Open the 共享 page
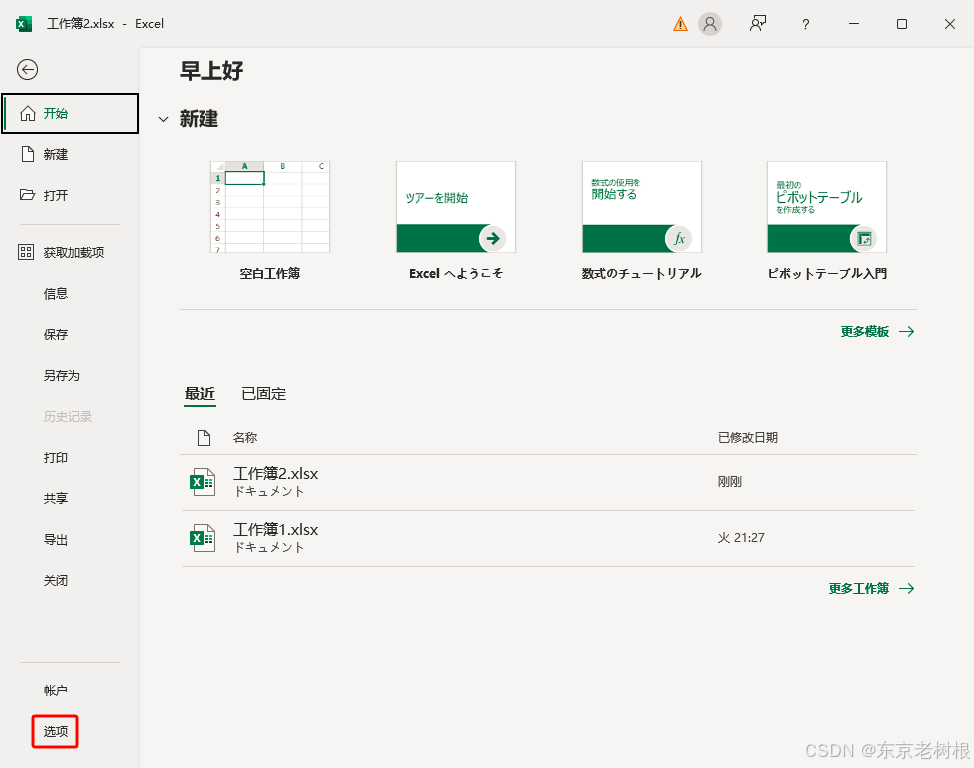The height and width of the screenshot is (768, 974). [70, 498]
